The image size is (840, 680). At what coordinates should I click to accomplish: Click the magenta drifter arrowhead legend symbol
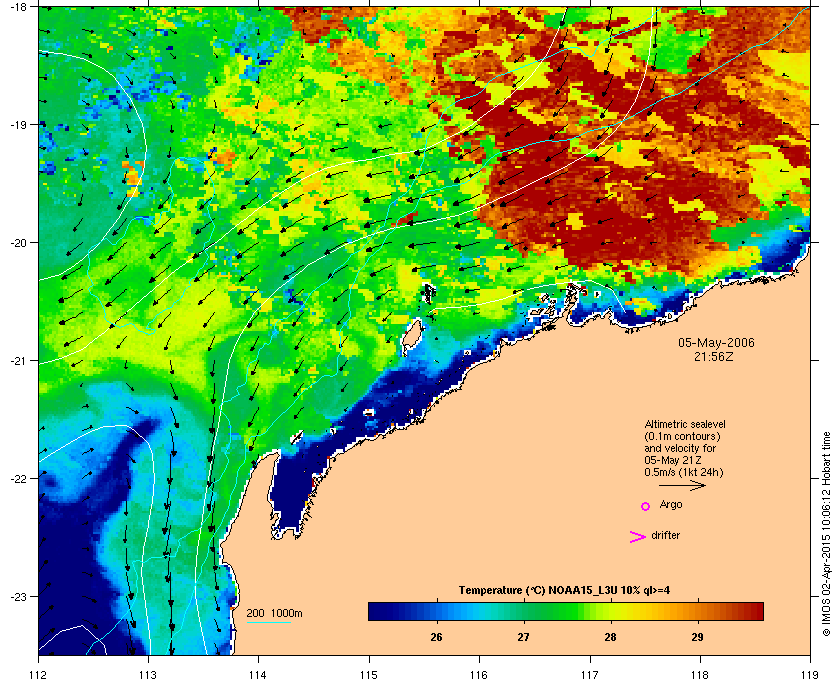[638, 537]
